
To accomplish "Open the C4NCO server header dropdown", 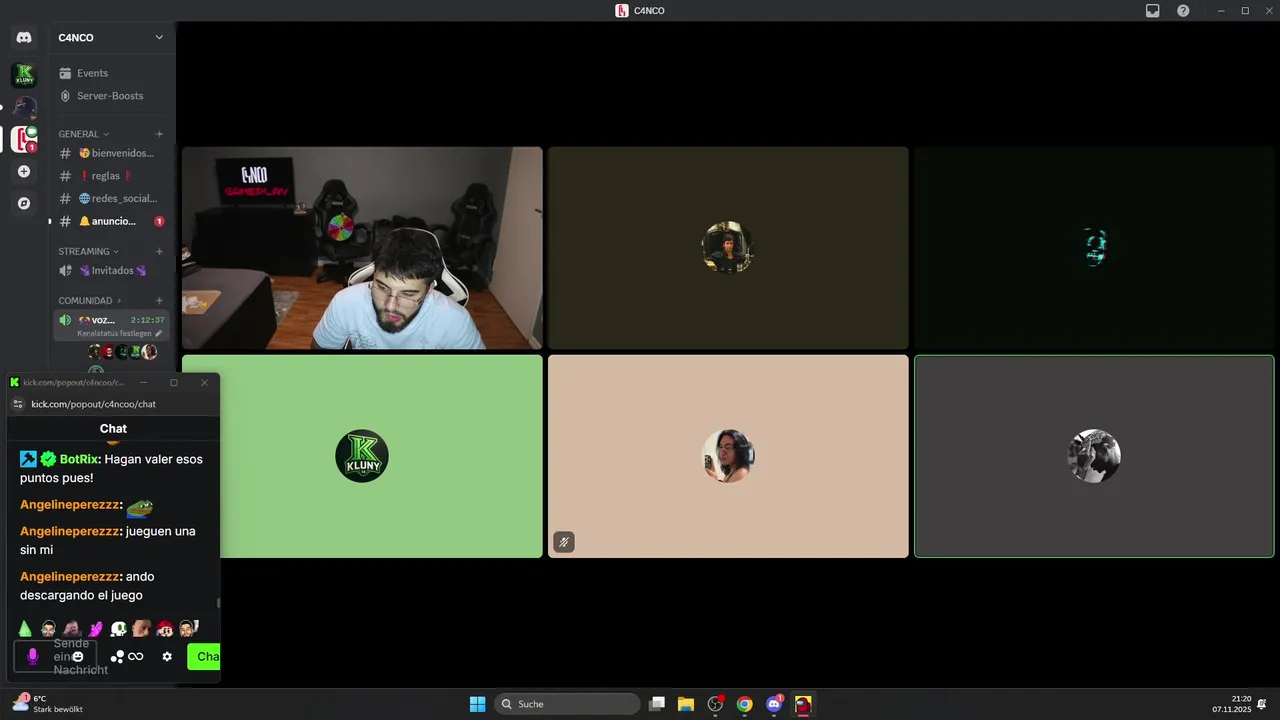I will 111,38.
